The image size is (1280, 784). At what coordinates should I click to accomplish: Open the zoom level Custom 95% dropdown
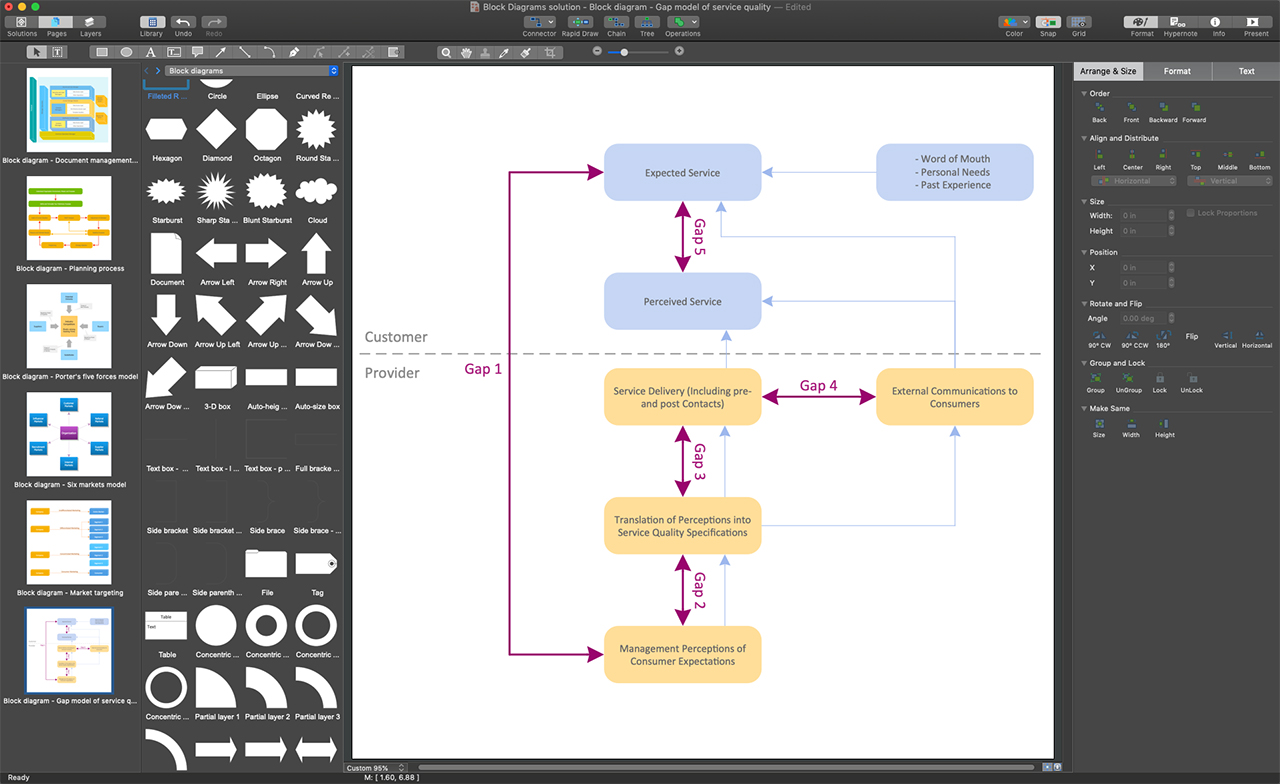(x=375, y=767)
